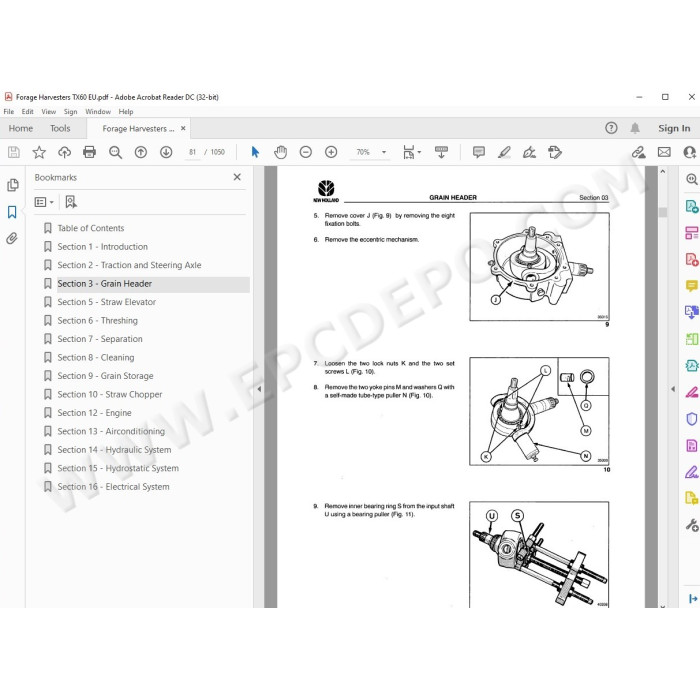Open the Help menu
Viewport: 700px width, 700px height.
tap(126, 112)
